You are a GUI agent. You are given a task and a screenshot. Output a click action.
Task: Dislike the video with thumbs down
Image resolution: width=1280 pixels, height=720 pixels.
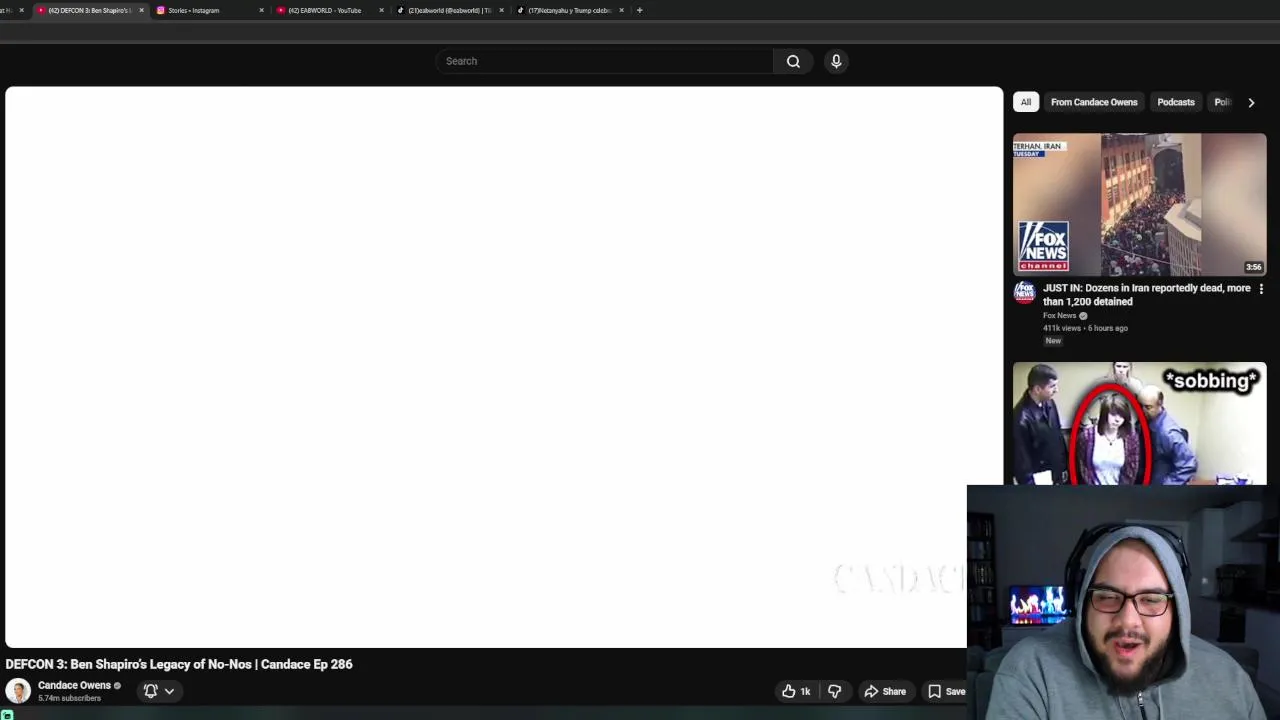(834, 691)
